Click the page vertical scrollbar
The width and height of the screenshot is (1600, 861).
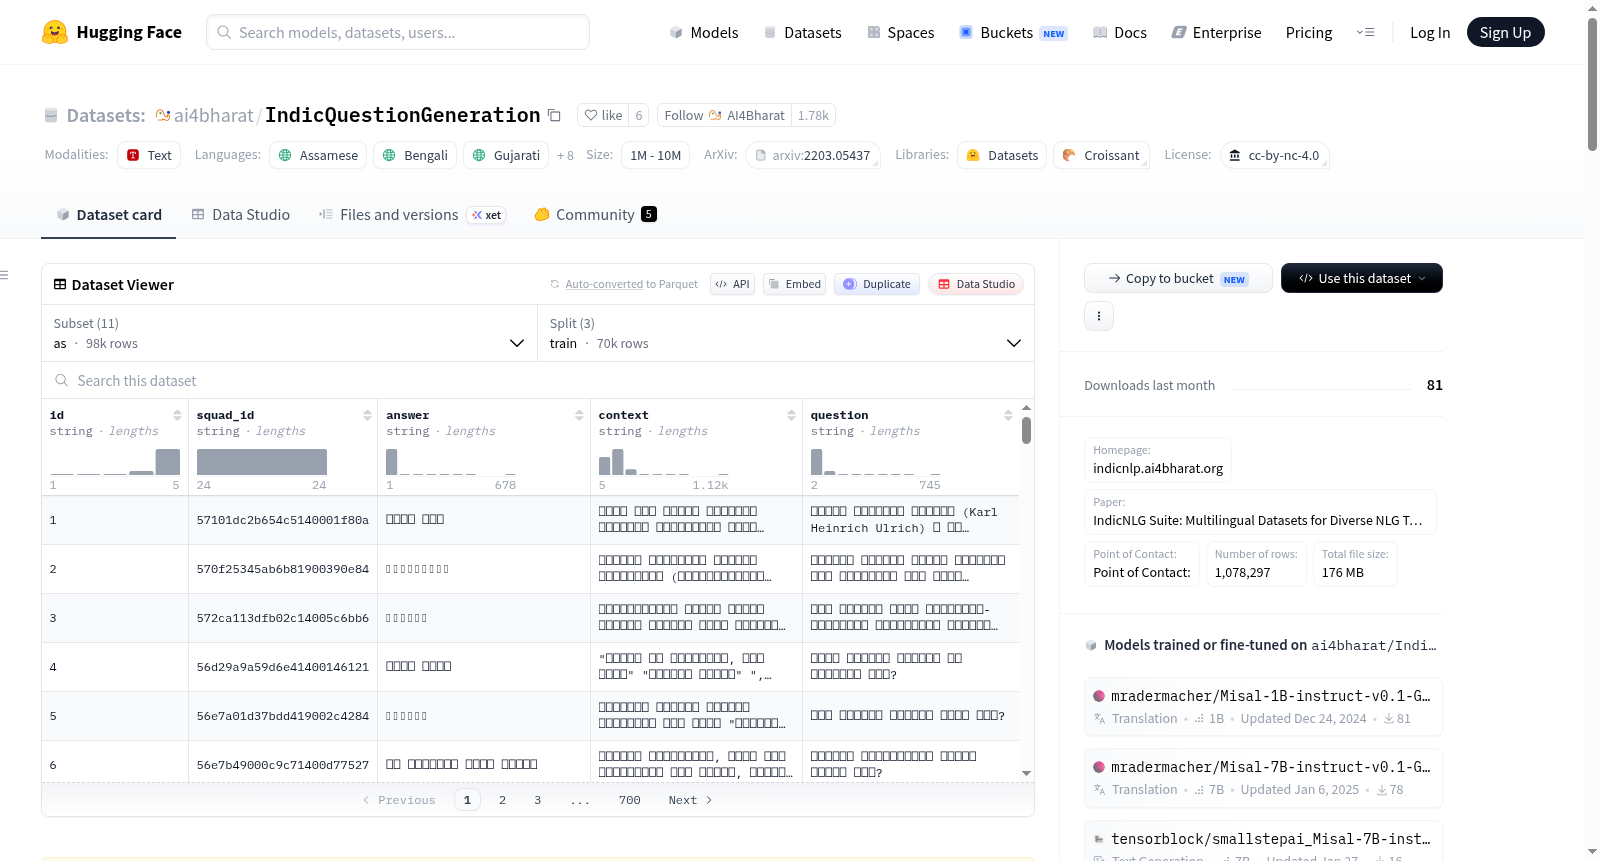tap(1592, 85)
